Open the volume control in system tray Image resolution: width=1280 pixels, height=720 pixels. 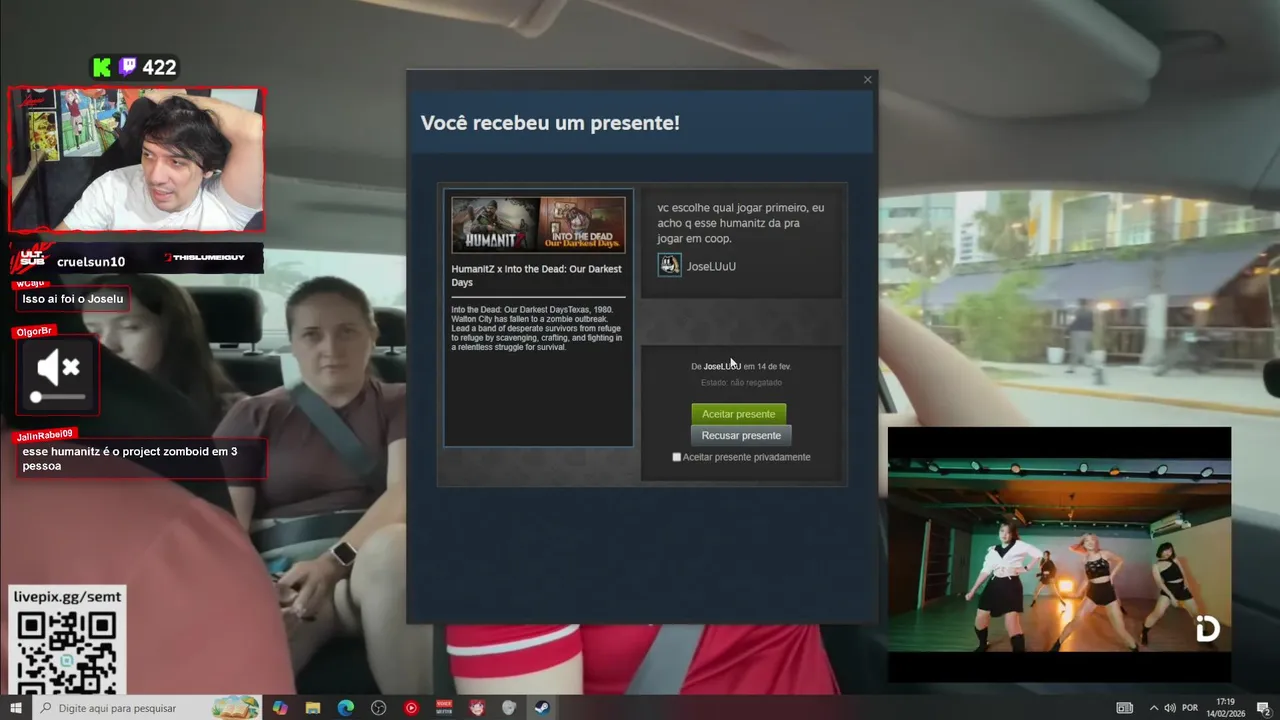(x=1170, y=708)
